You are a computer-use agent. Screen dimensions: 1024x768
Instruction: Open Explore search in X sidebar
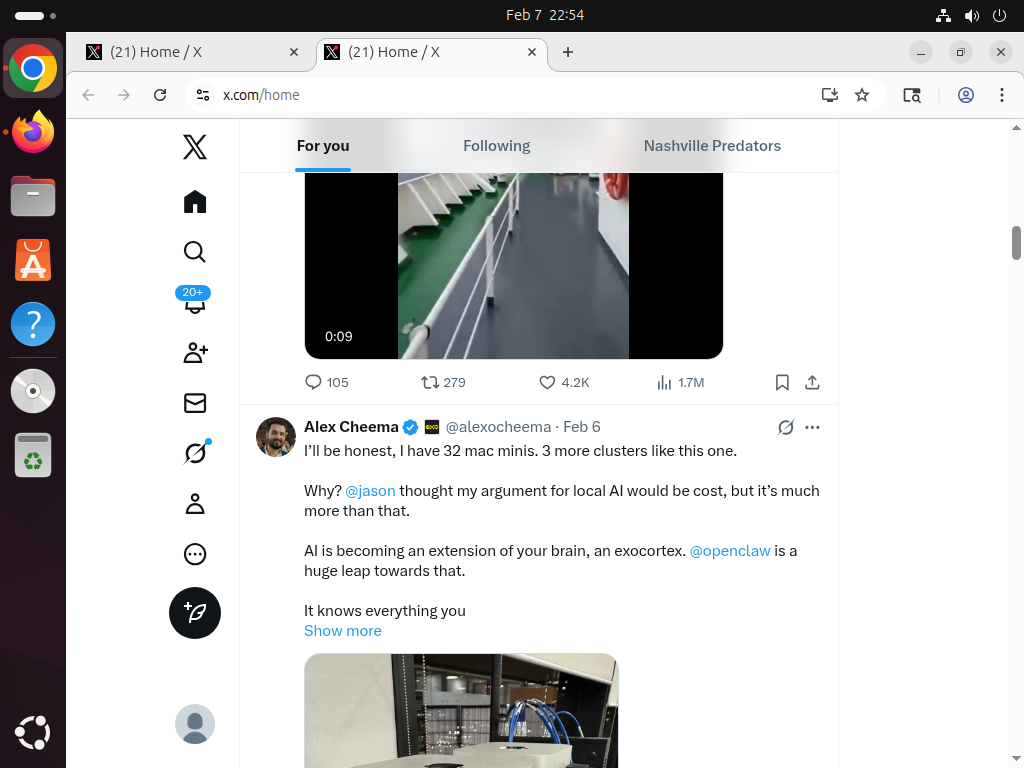195,252
